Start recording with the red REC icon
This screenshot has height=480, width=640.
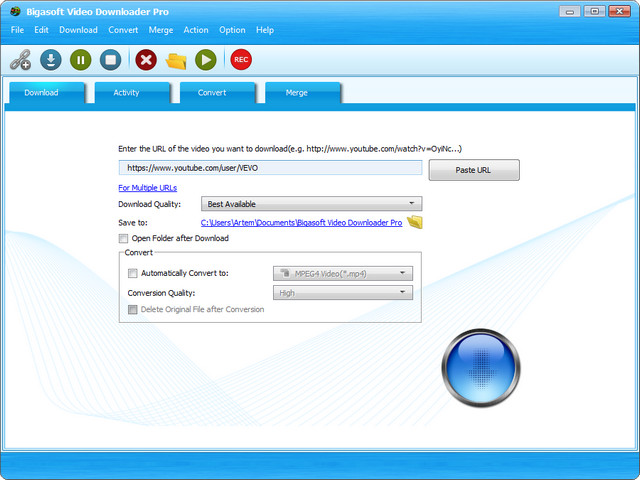pyautogui.click(x=241, y=60)
